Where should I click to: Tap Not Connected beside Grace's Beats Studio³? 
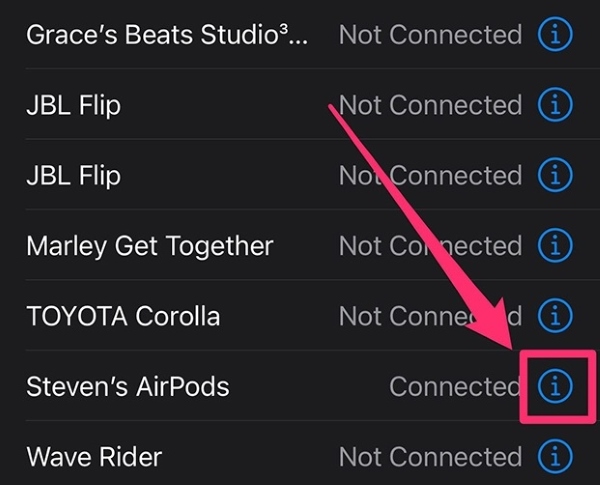point(430,34)
